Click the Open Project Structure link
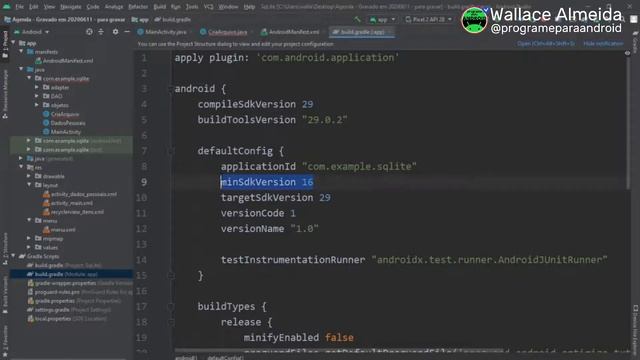The height and width of the screenshot is (360, 640). point(546,43)
